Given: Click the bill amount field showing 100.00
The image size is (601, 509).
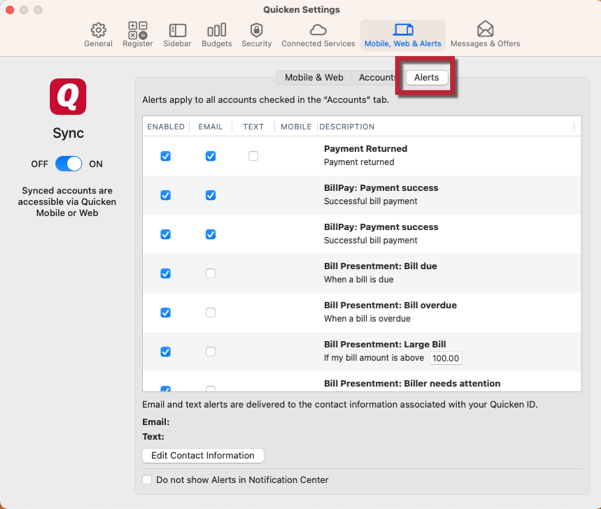Looking at the screenshot, I should (x=446, y=358).
